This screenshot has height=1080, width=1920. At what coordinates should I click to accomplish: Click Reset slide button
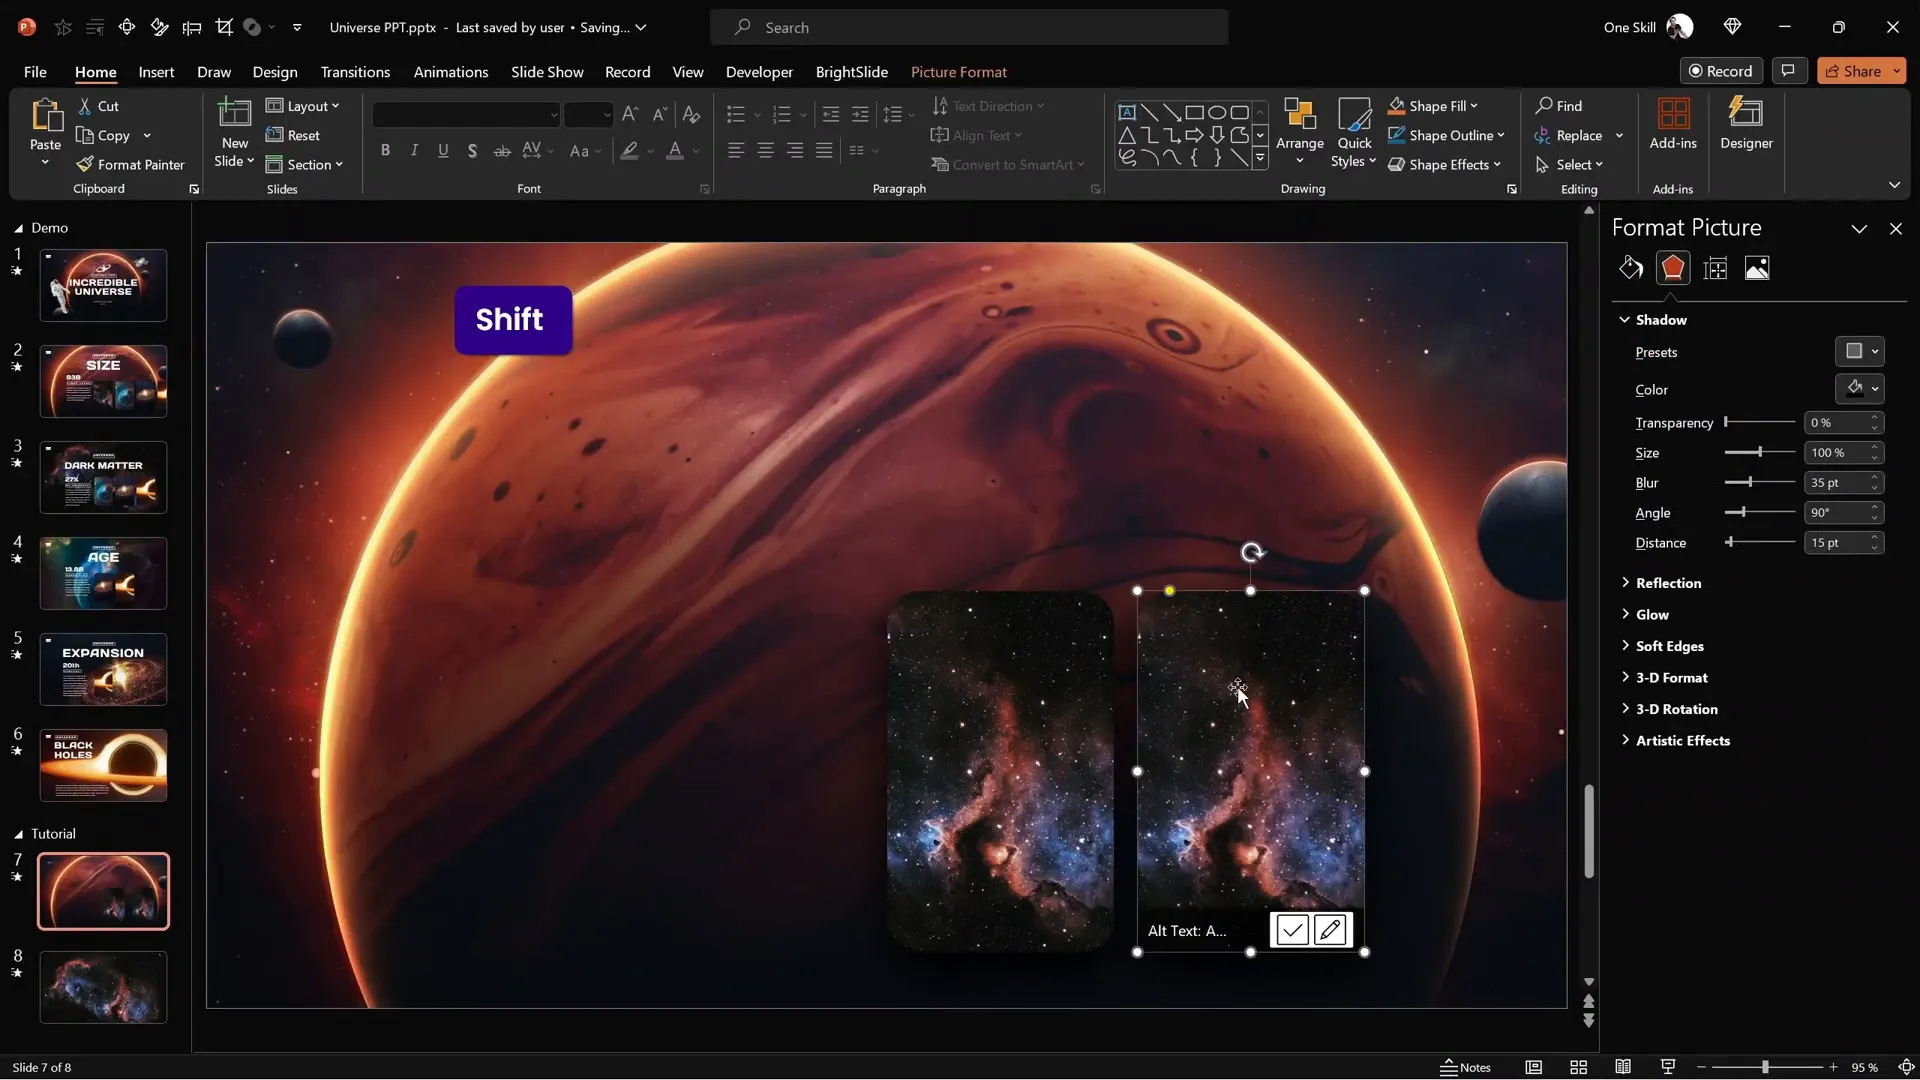click(293, 135)
